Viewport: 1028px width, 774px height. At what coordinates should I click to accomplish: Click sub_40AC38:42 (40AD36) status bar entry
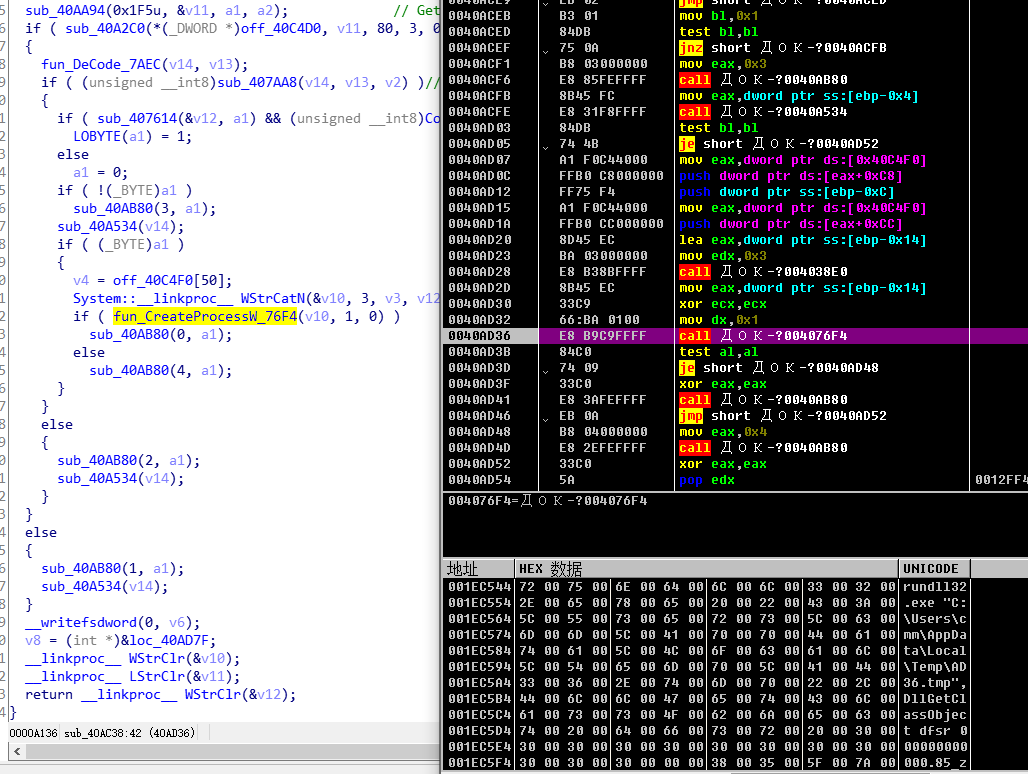click(x=130, y=733)
